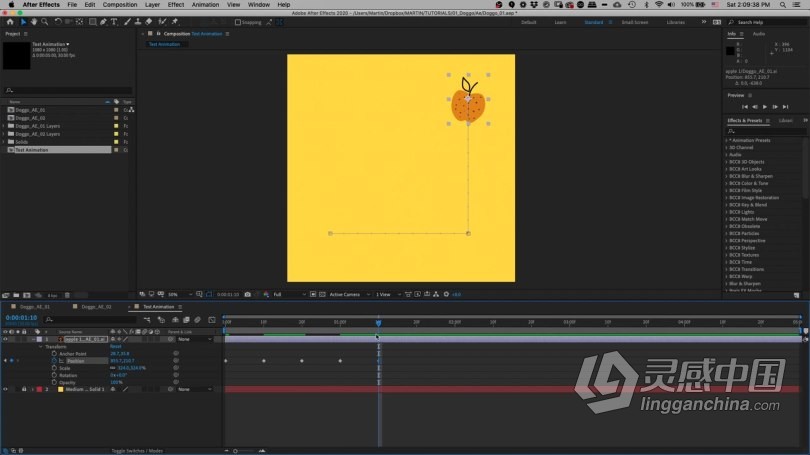Select the Small Screen workspace
Screen dimensions: 810x455
(635, 22)
